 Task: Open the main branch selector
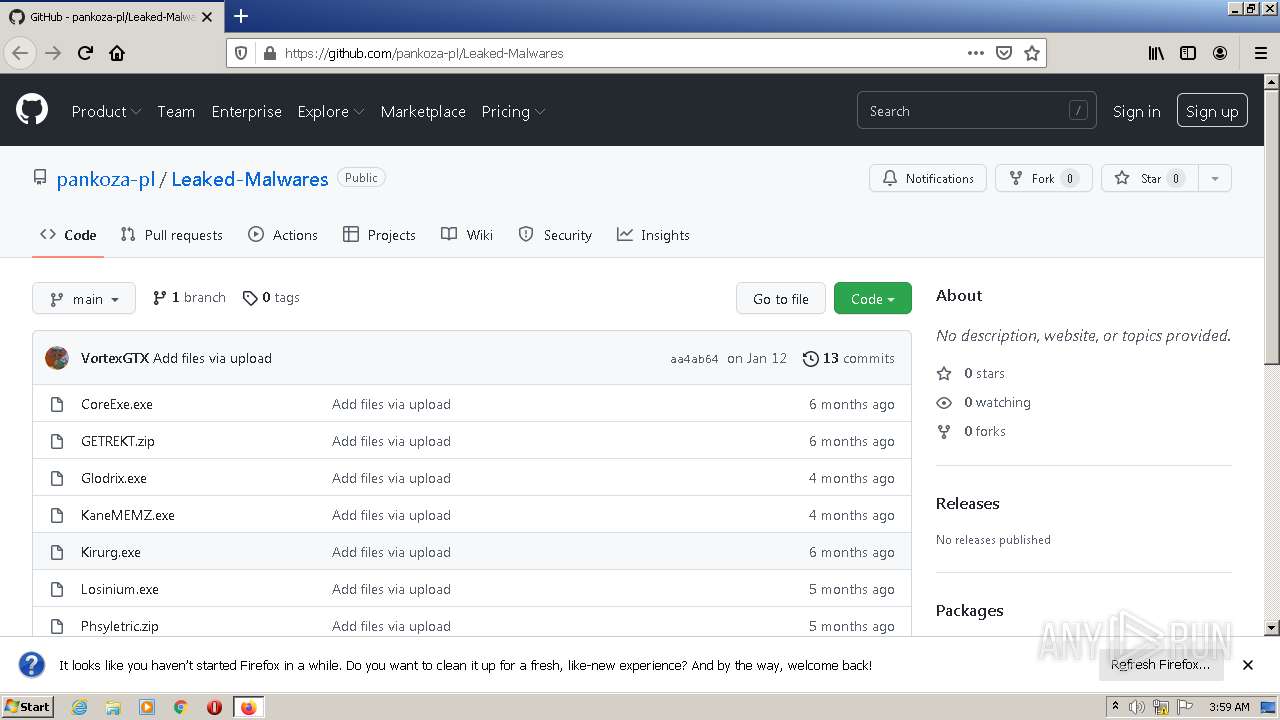(84, 298)
